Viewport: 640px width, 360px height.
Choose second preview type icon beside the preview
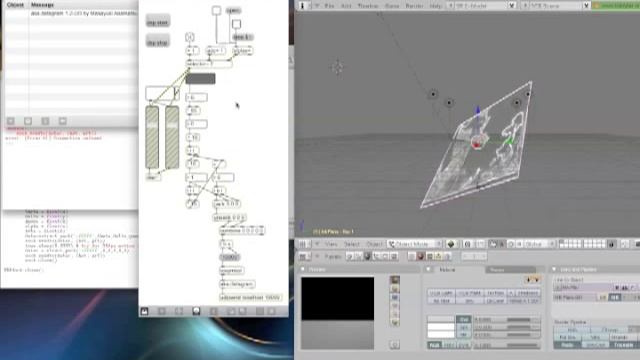click(395, 289)
